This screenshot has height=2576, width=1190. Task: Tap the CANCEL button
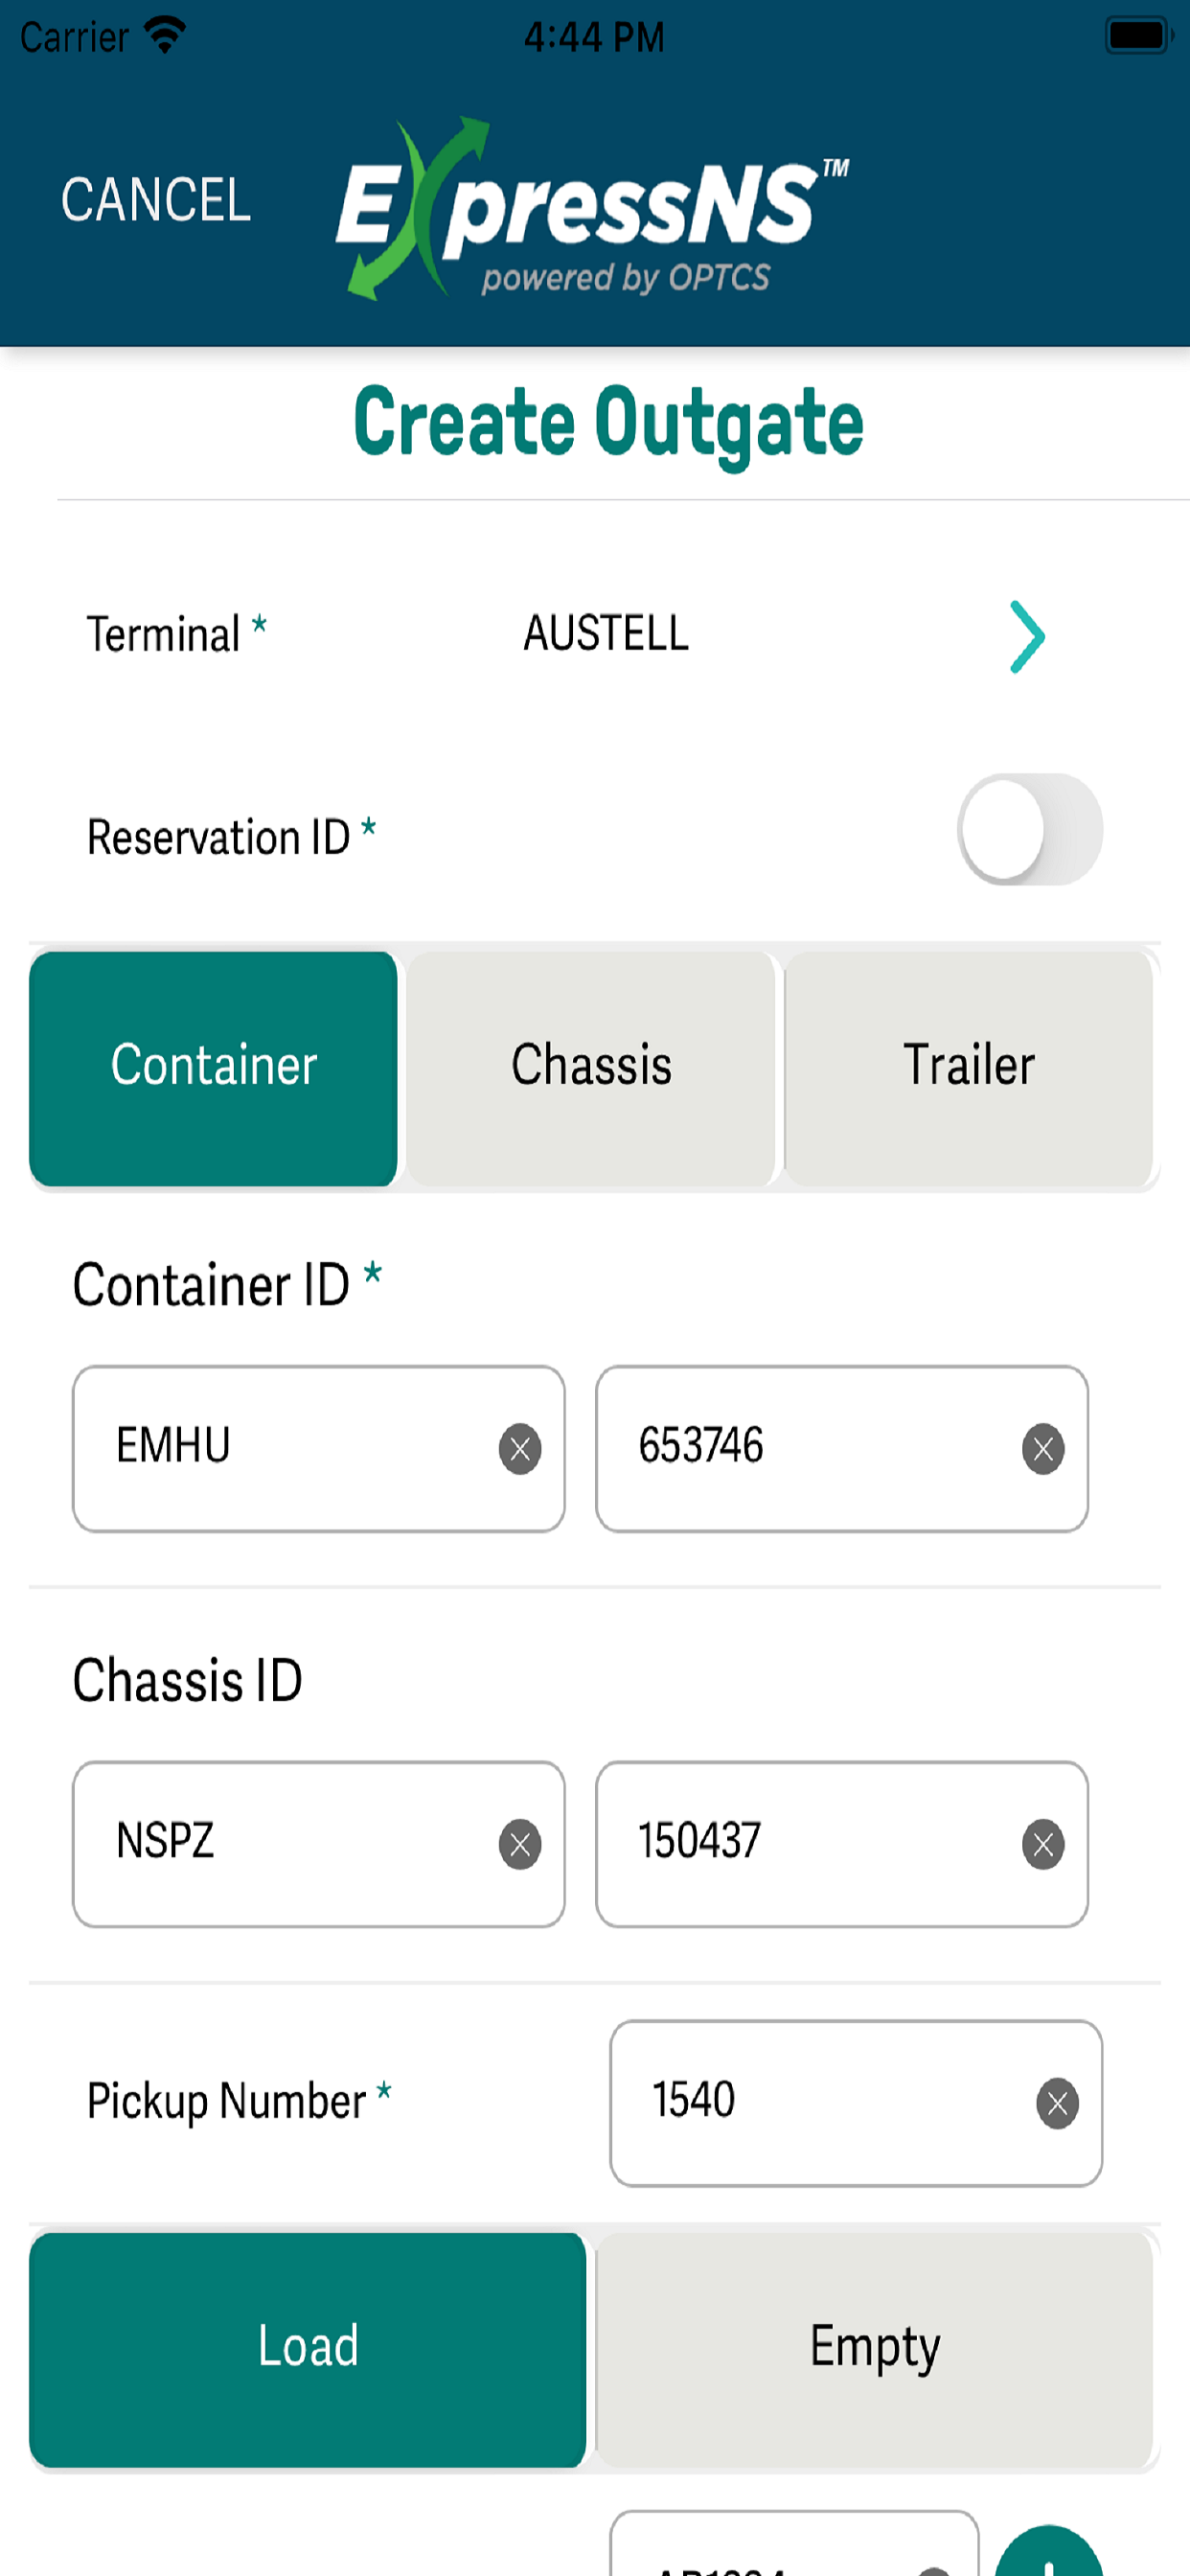tap(156, 200)
